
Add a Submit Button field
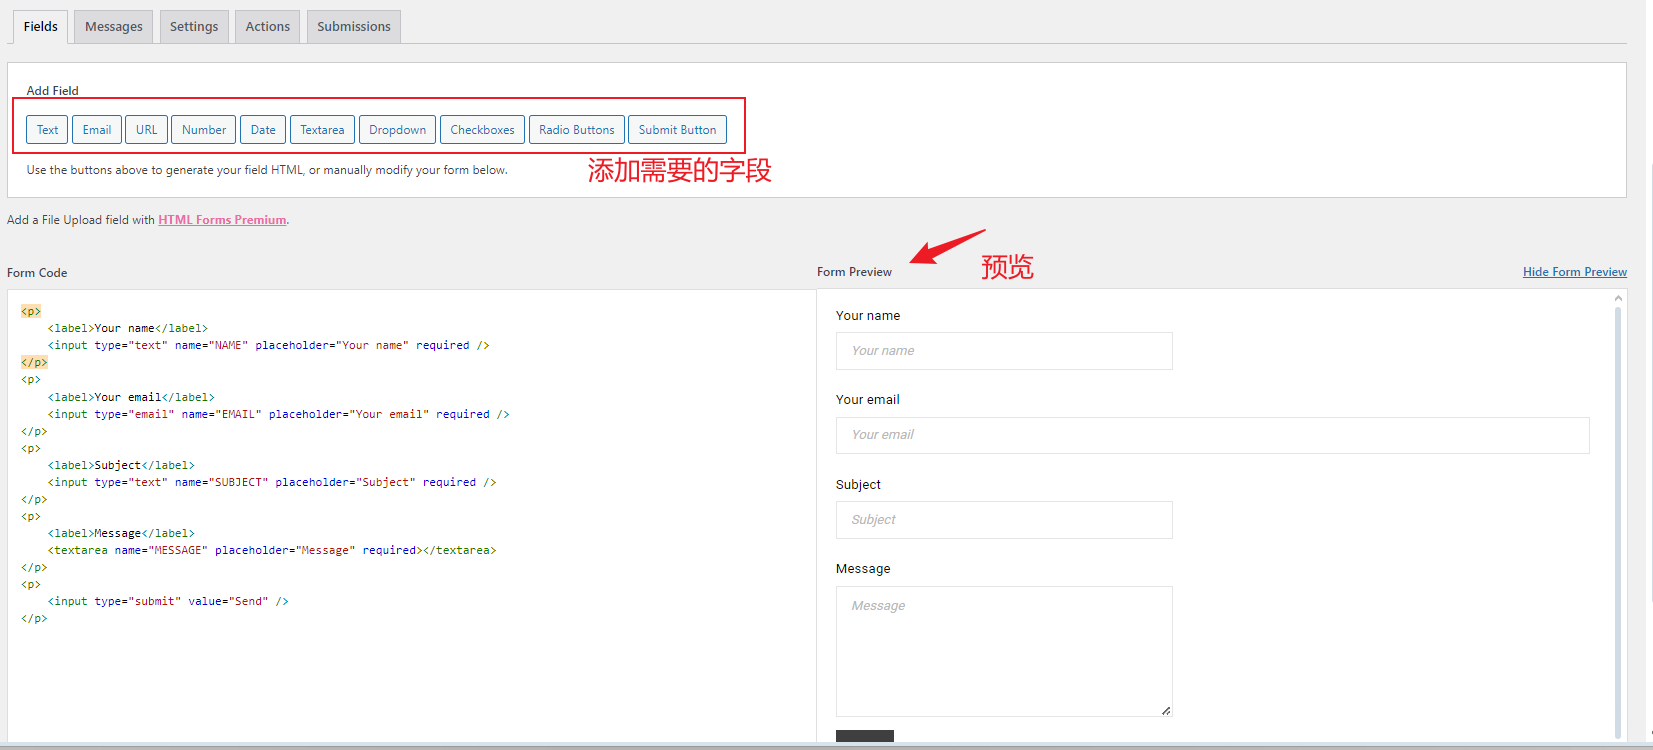click(x=678, y=130)
